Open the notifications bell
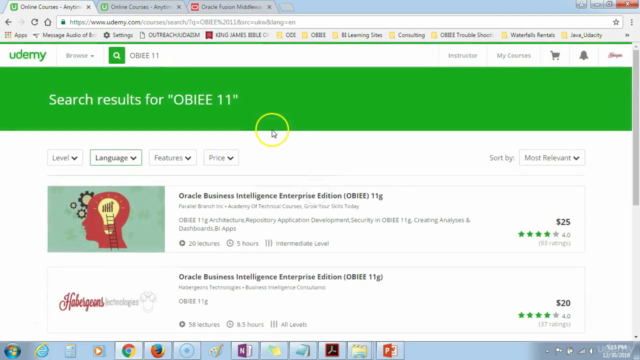Screen dimensions: 640x360 pos(584,56)
